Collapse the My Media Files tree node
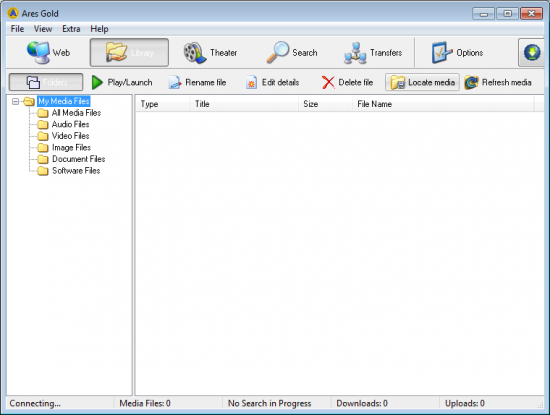The image size is (550, 415). 15,101
